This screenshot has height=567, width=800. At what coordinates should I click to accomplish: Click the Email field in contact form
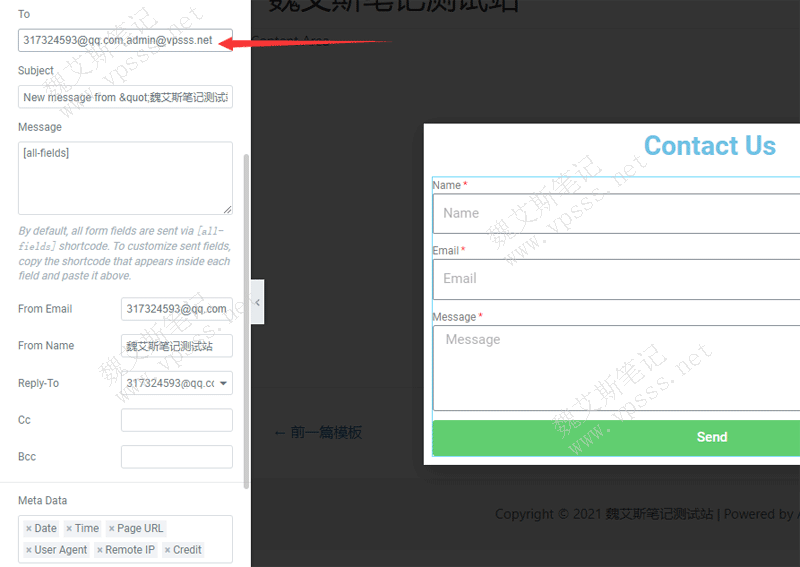(615, 279)
